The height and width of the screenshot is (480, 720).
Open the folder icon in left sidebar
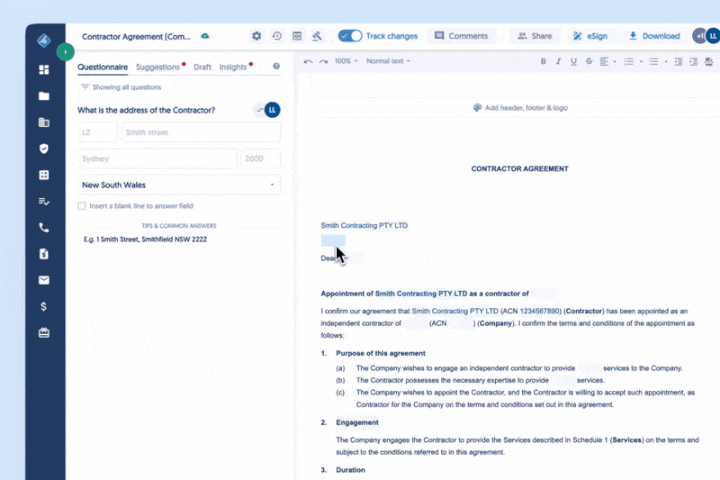point(44,96)
